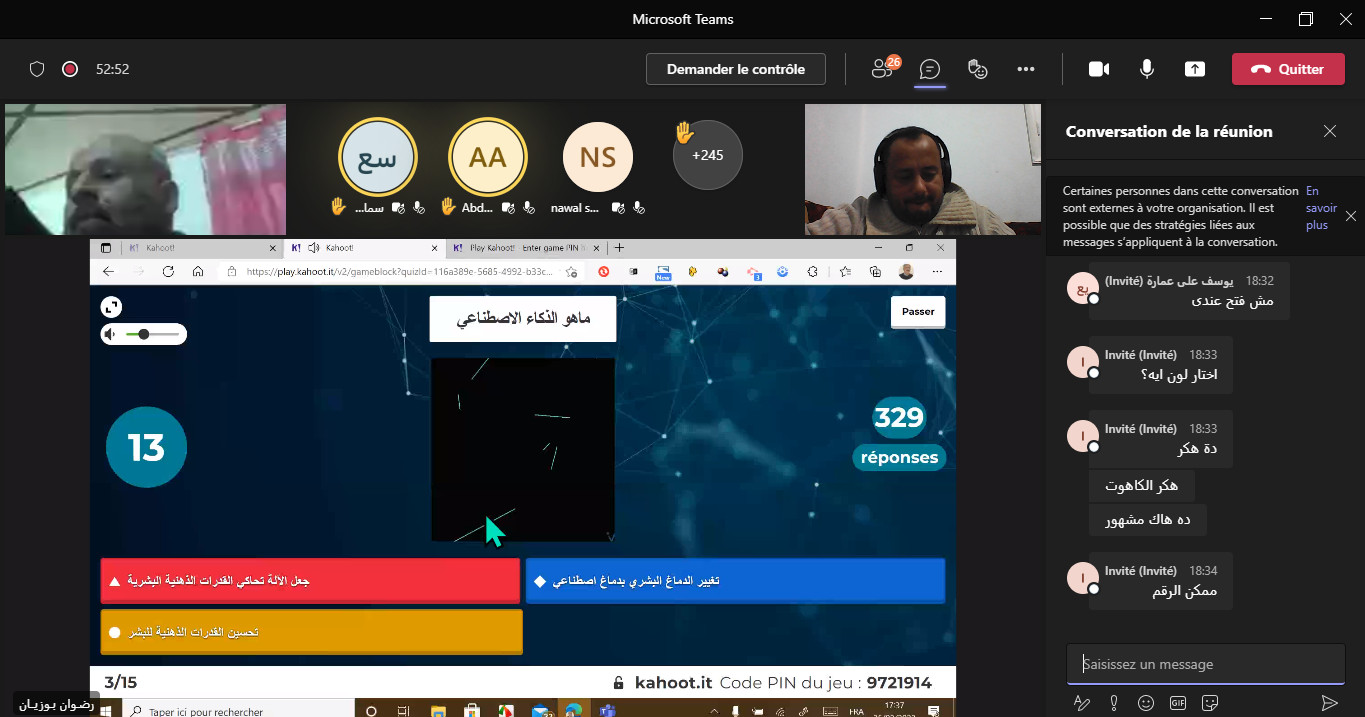Image resolution: width=1365 pixels, height=717 pixels.
Task: Open the emoji picker
Action: point(1146,702)
